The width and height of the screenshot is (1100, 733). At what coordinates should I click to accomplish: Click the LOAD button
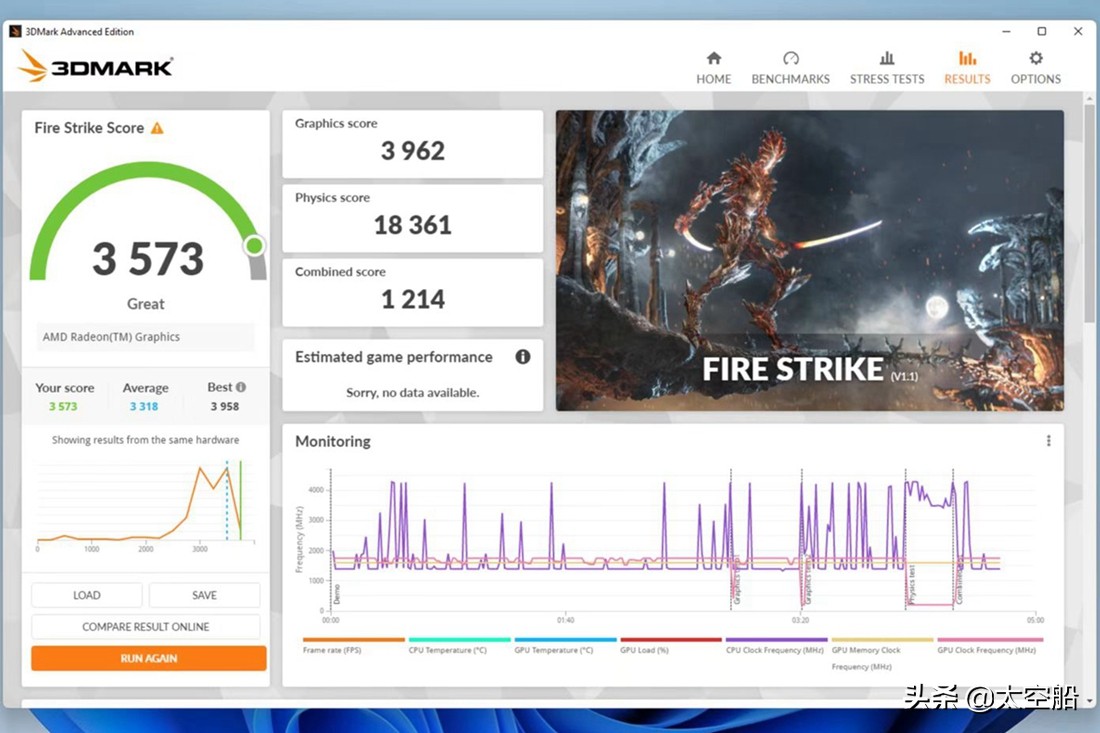point(87,595)
